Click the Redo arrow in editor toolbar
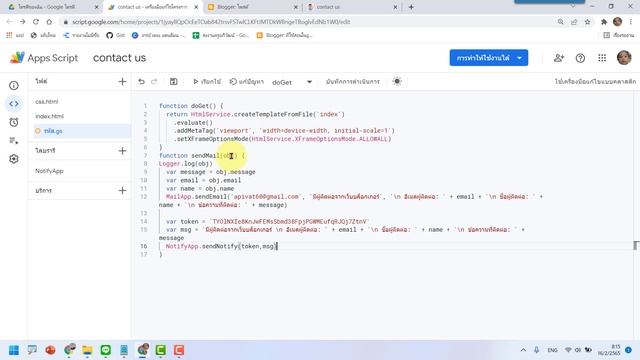The image size is (640, 360). pyautogui.click(x=154, y=82)
